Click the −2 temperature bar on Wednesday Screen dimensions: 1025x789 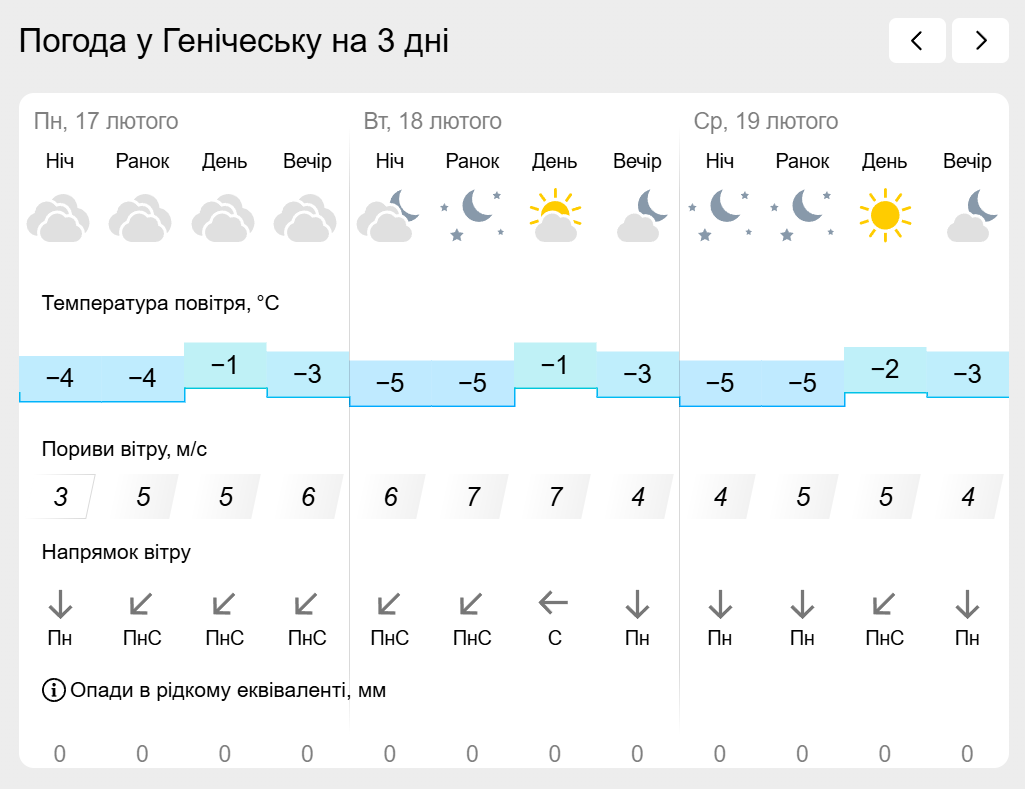885,369
